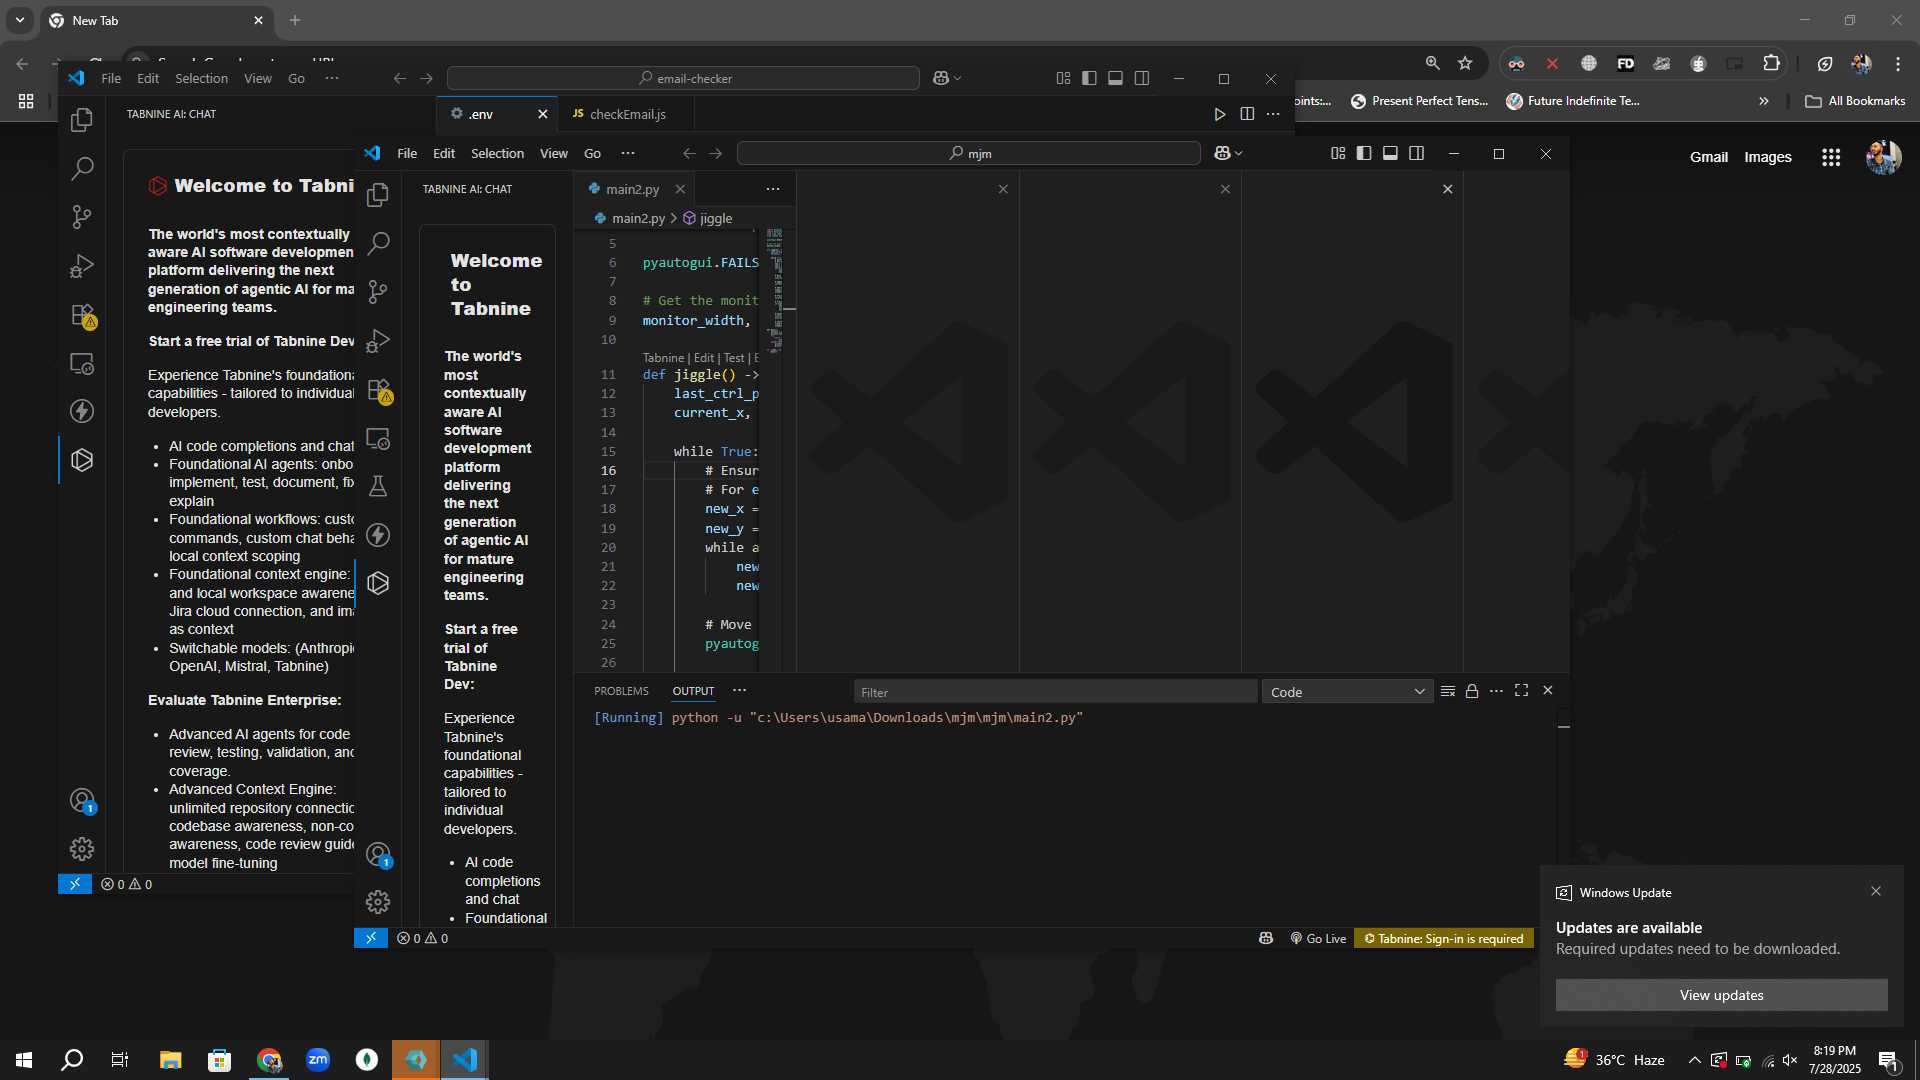Open the Copilot status icon in mjm status bar
This screenshot has width=1920, height=1080.
click(x=1266, y=938)
